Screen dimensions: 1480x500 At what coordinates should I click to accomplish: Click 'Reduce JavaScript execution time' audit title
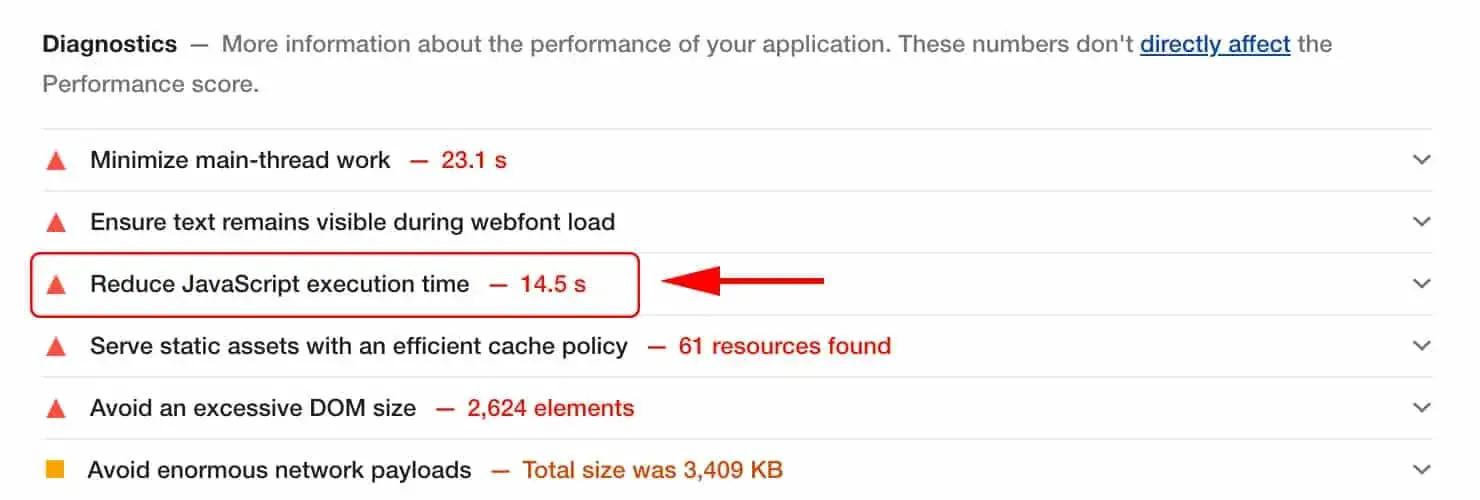click(280, 284)
